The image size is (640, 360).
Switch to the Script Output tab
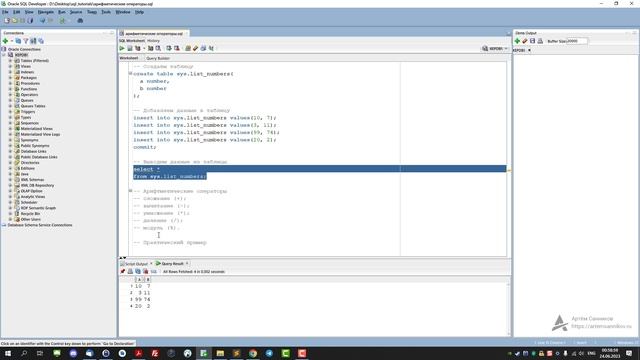(136, 264)
